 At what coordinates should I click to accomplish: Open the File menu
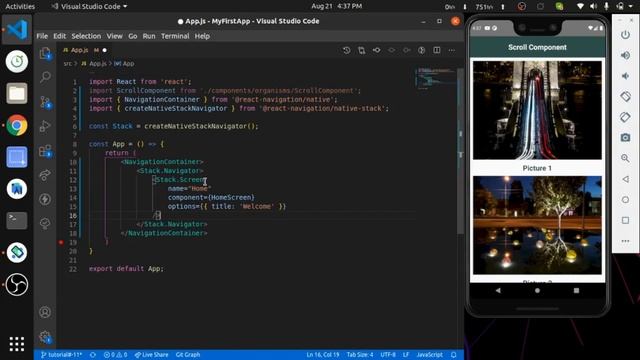(x=42, y=36)
